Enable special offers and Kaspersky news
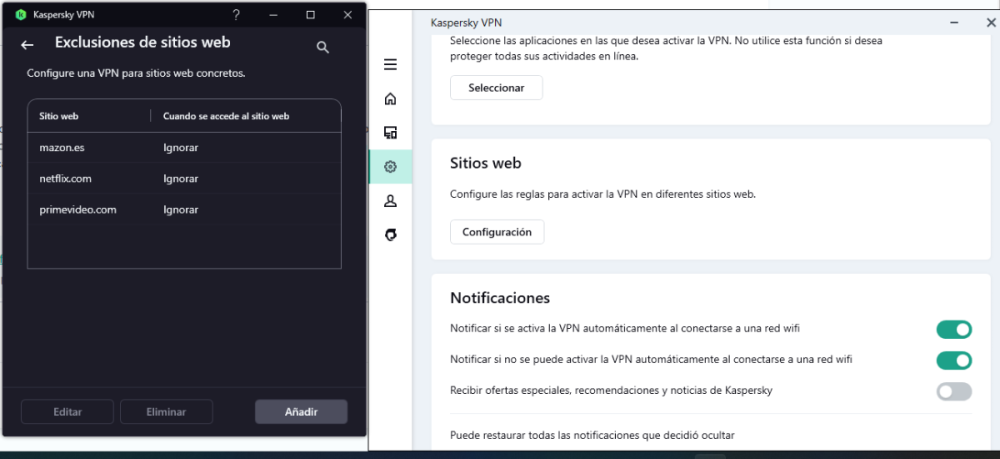 click(953, 391)
